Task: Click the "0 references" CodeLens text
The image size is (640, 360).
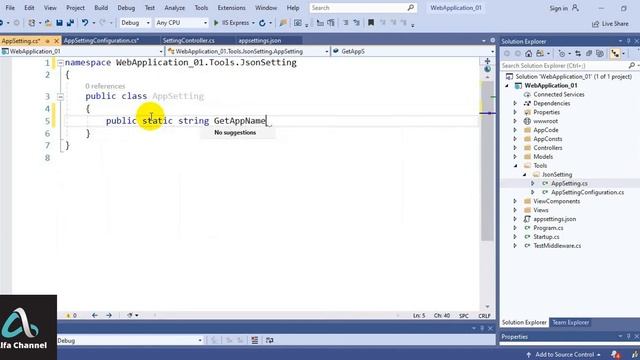Action: click(105, 86)
